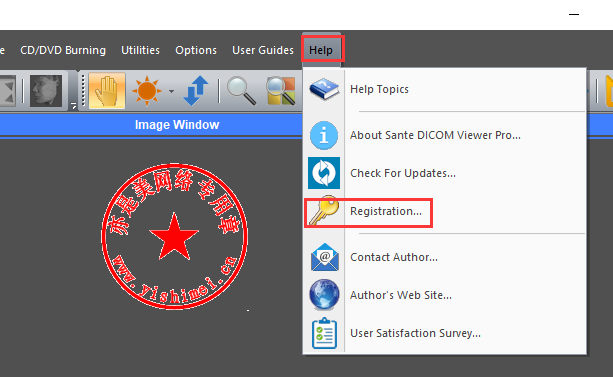Click the refresh arrows update icon

[324, 173]
